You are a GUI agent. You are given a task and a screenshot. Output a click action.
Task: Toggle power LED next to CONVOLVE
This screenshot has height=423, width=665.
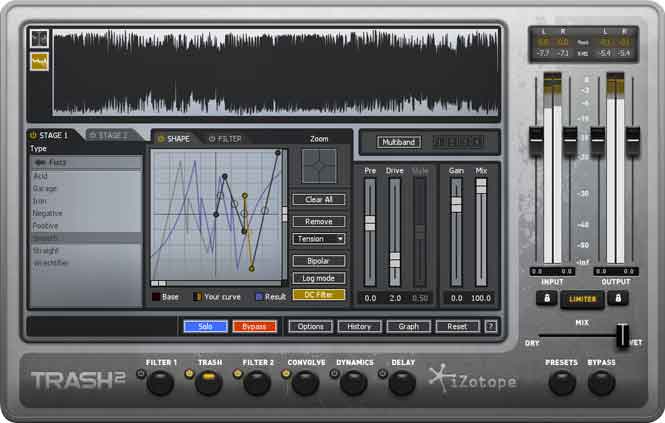click(286, 374)
